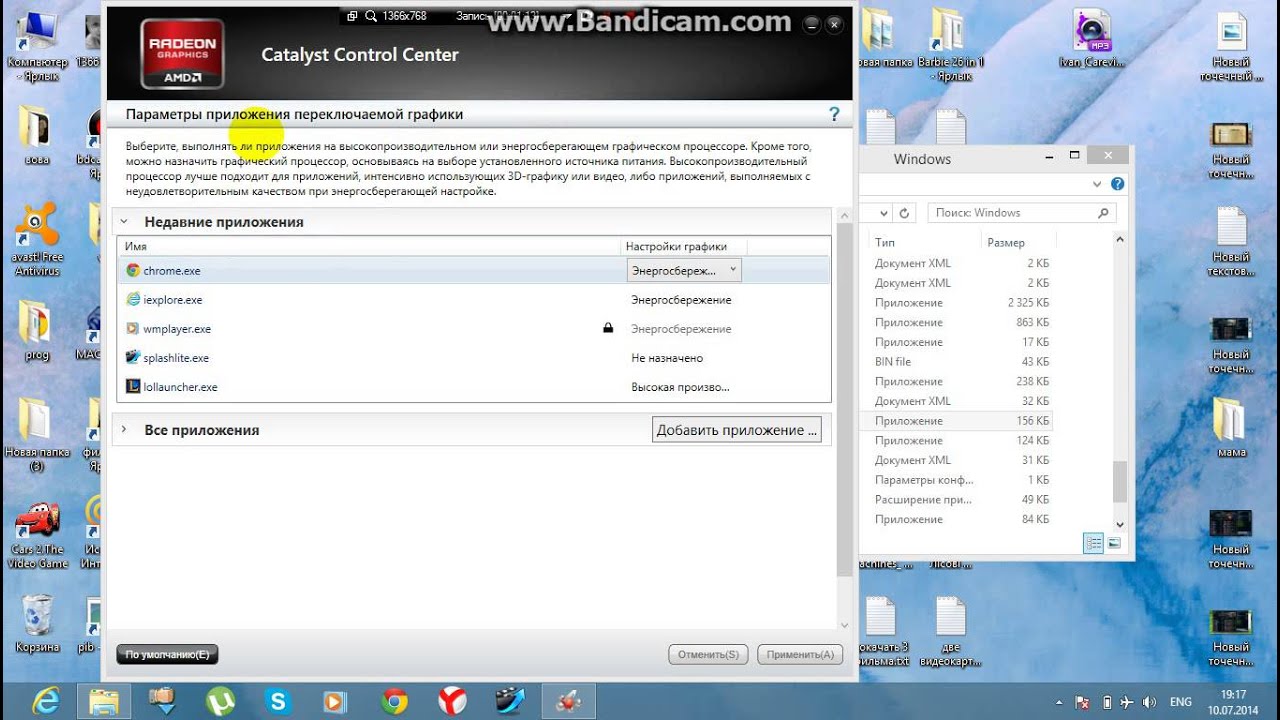Open the clapperboard video app on taskbar
This screenshot has width=1280, height=720.
[x=510, y=701]
